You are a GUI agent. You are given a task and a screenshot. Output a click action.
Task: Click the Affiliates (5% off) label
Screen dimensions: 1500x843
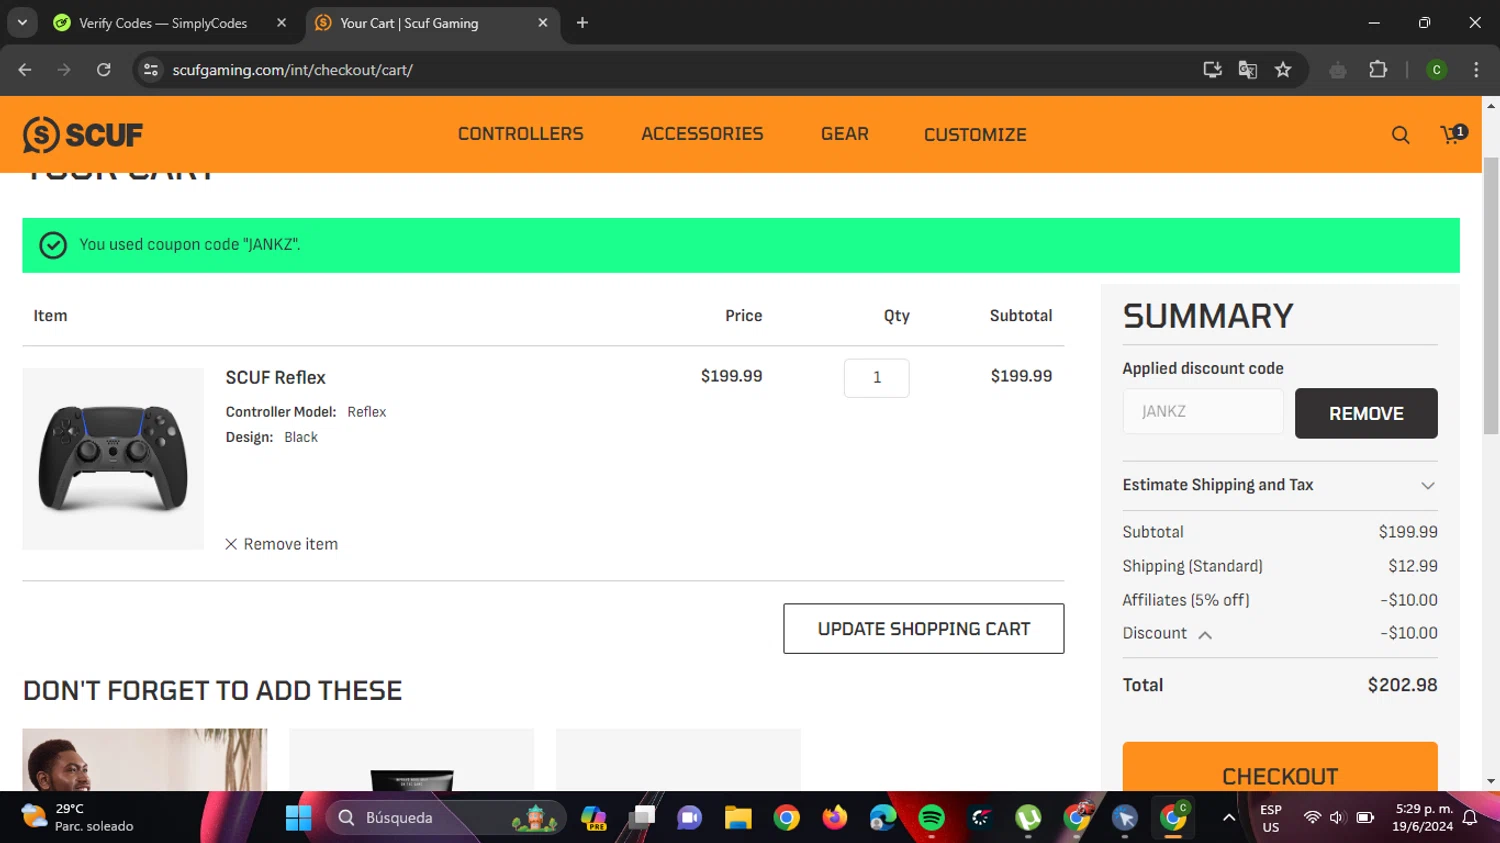click(1186, 600)
